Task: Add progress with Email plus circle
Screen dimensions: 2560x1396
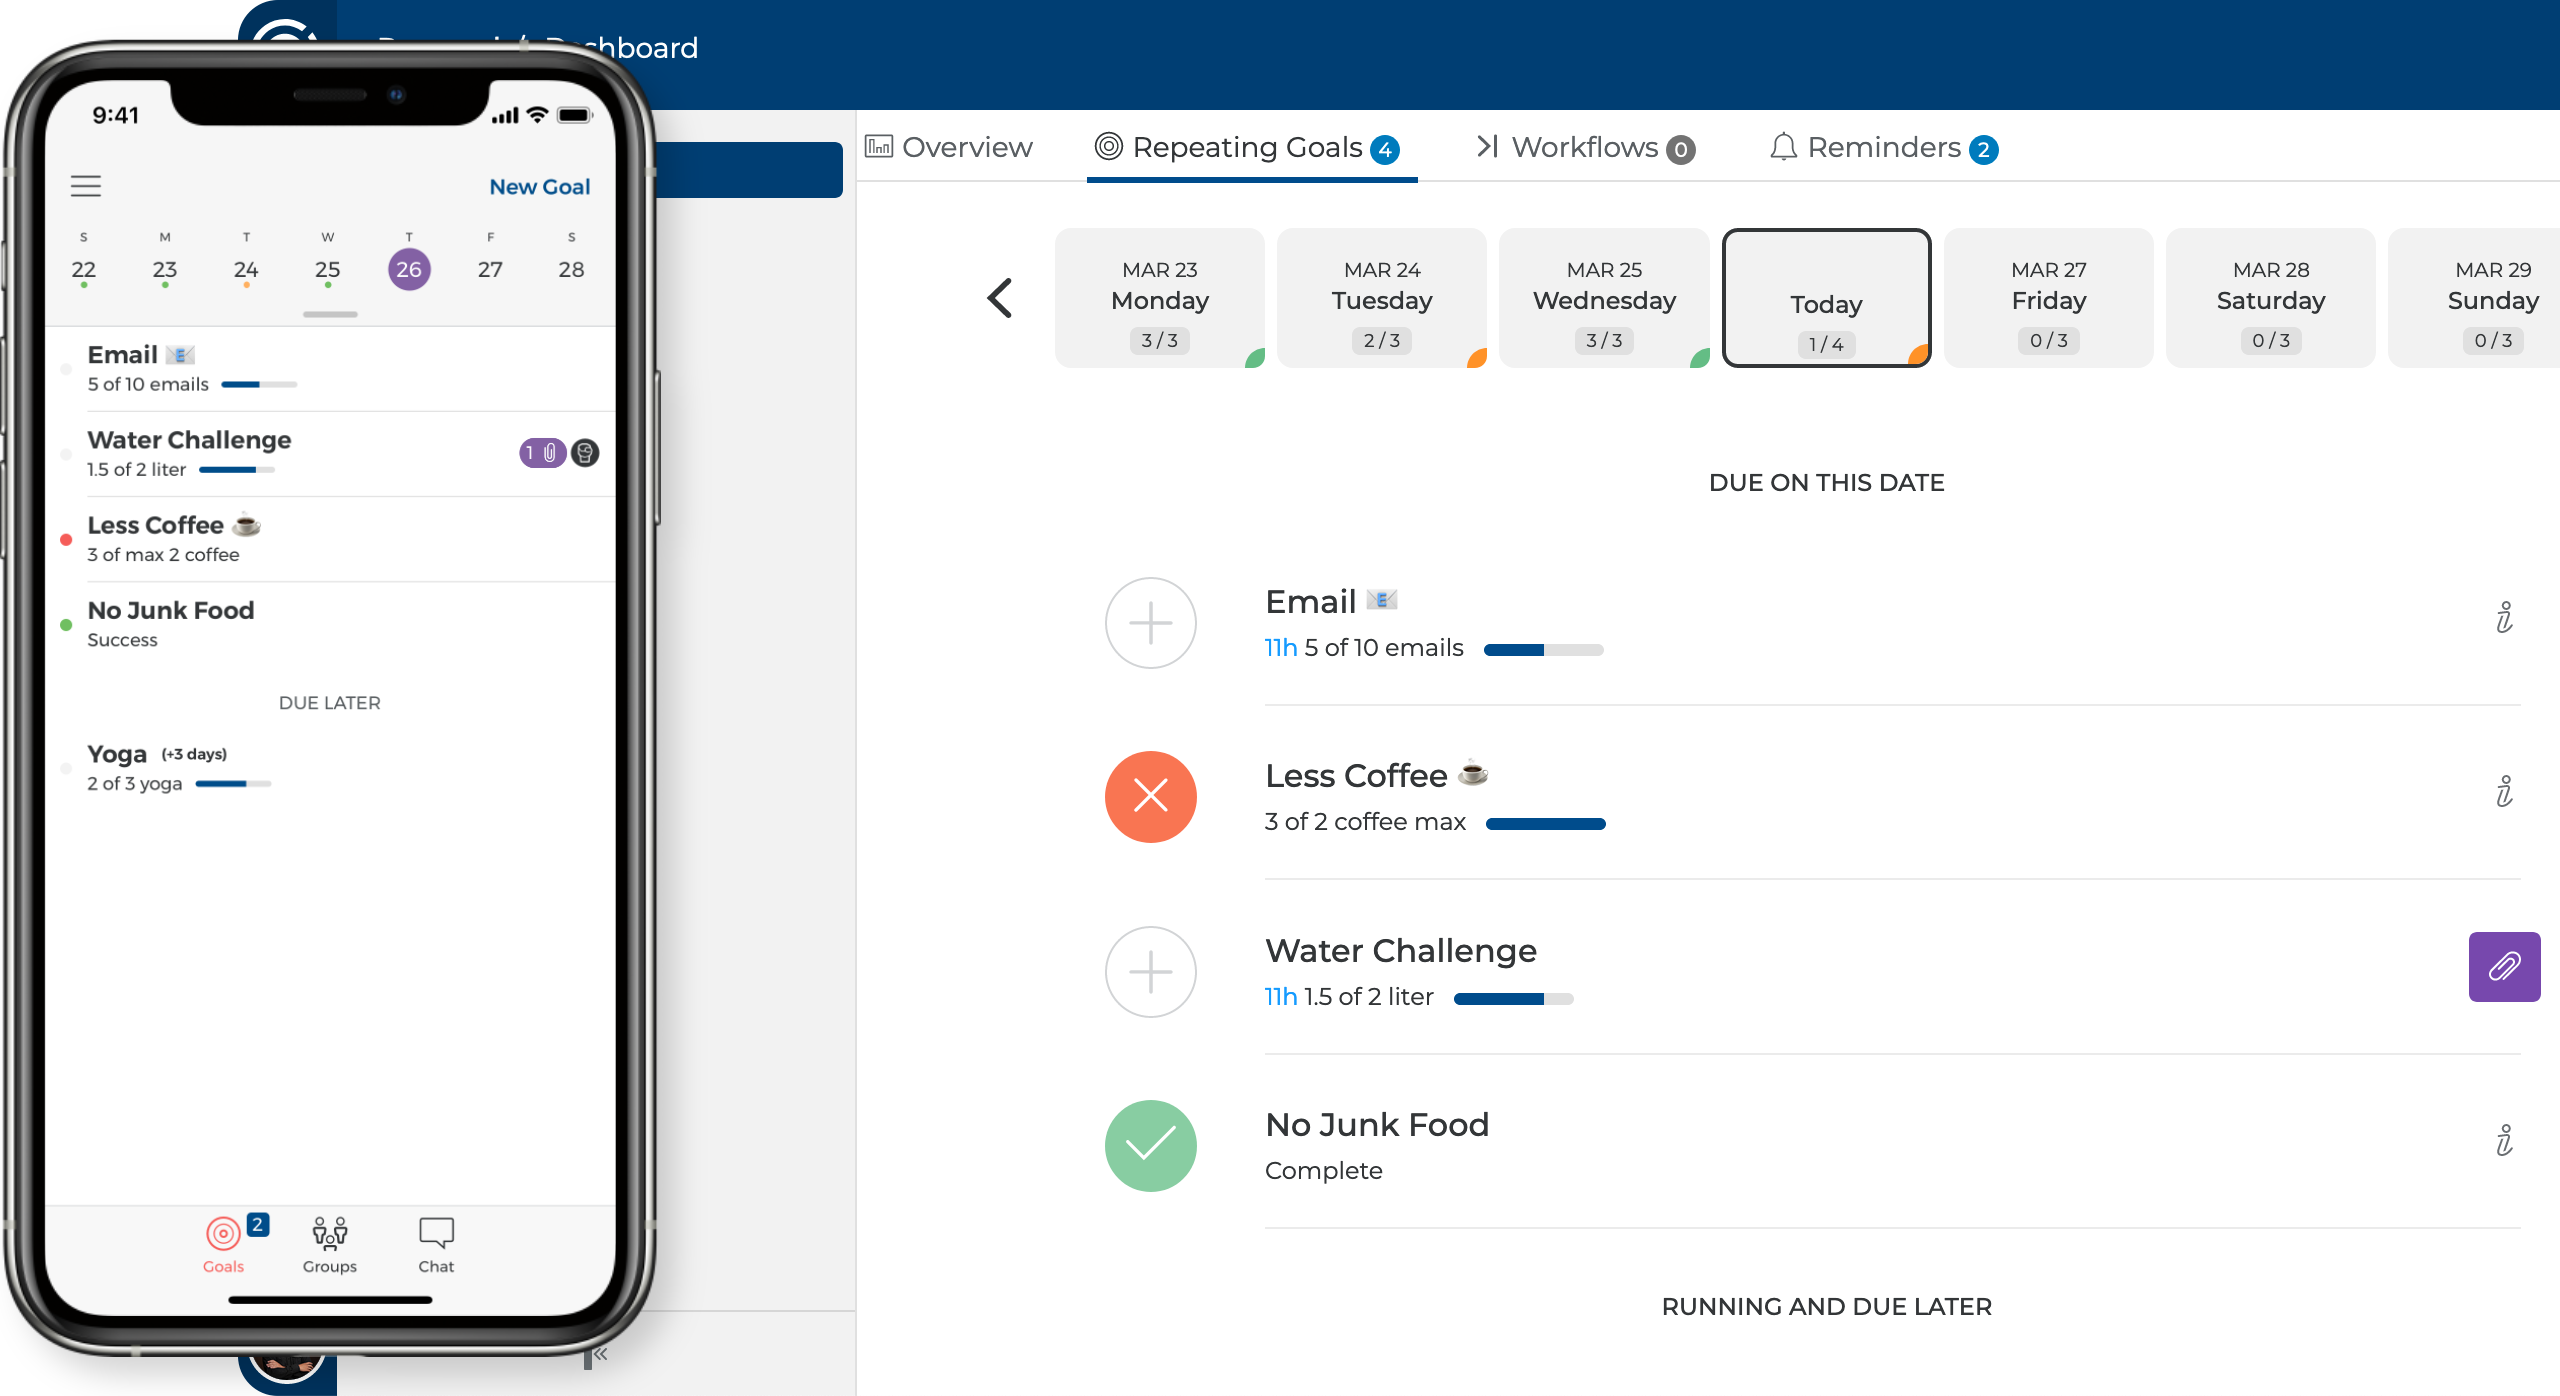Action: point(1150,623)
